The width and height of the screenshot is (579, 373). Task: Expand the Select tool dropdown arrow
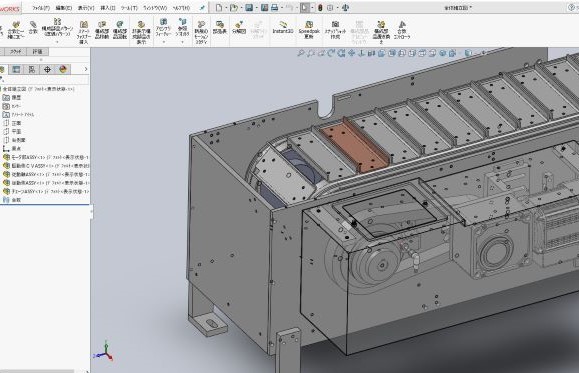(x=312, y=8)
